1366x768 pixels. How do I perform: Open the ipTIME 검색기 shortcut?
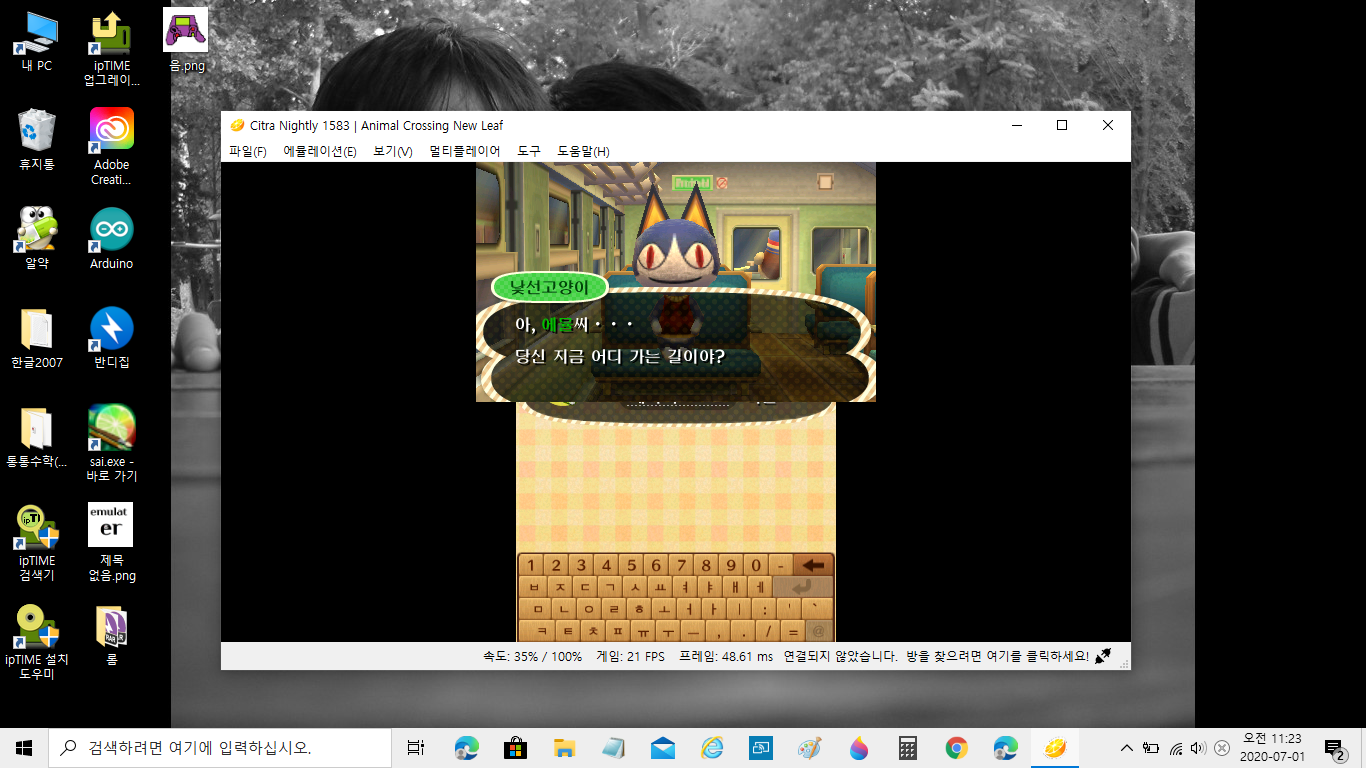[x=36, y=543]
